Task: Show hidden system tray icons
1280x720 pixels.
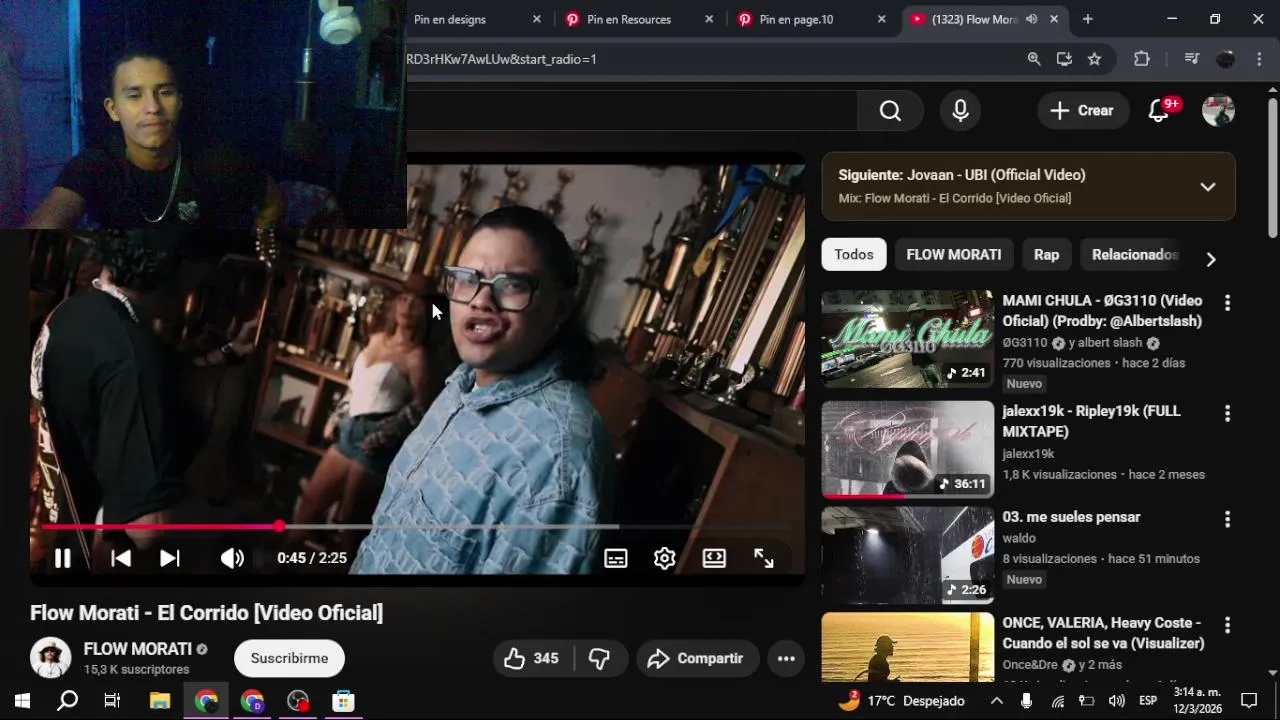Action: click(996, 701)
